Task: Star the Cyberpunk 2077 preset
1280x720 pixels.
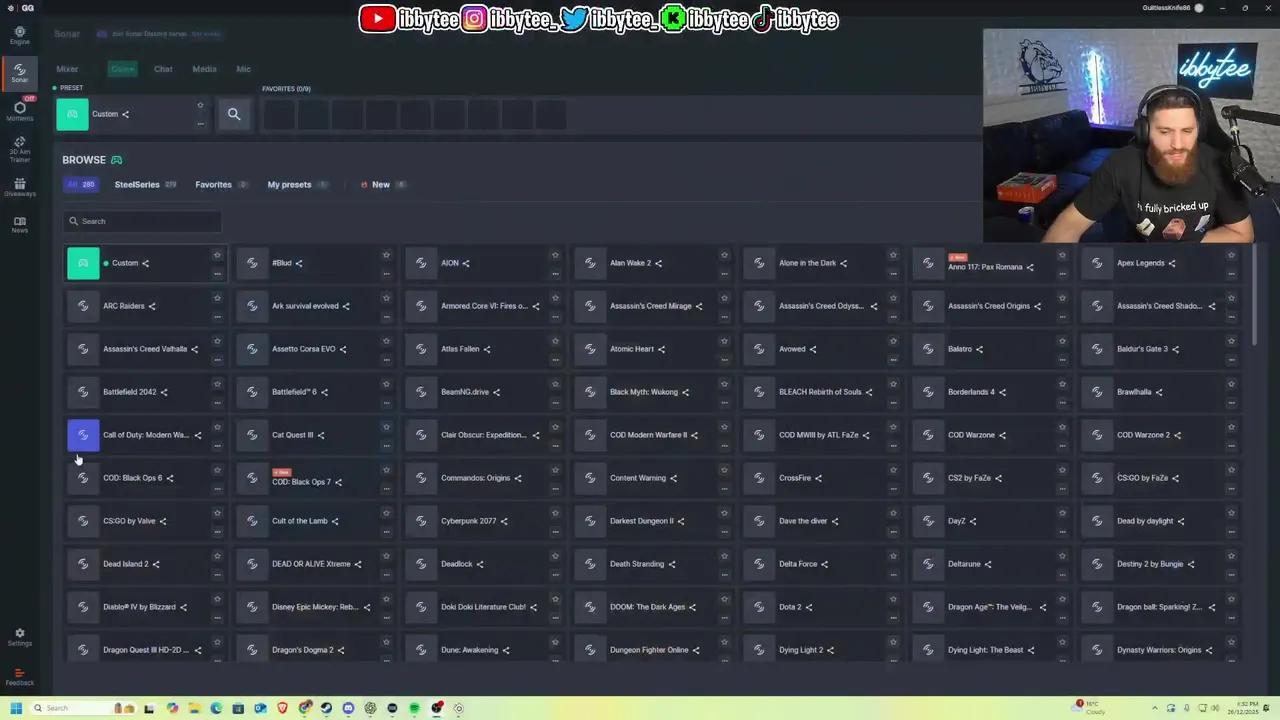Action: click(555, 514)
